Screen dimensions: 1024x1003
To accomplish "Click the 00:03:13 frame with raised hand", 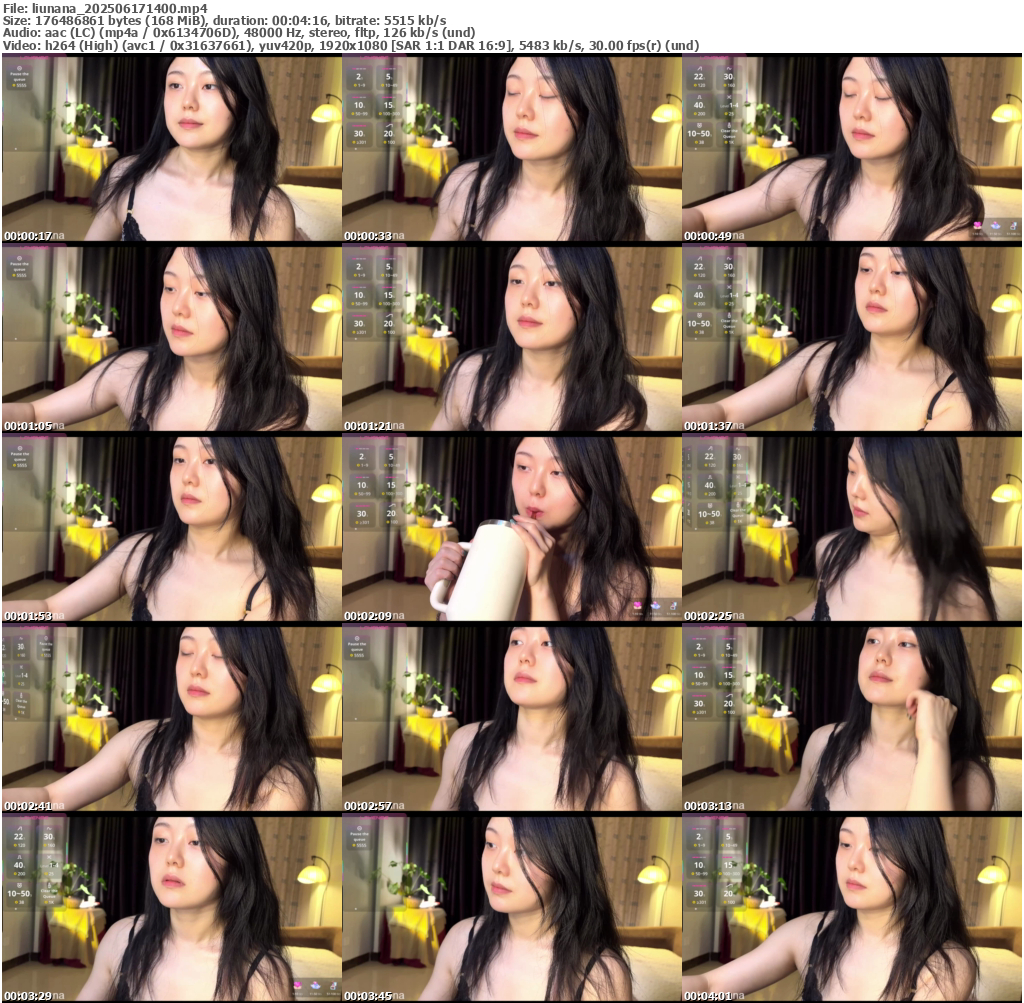I will (x=852, y=719).
